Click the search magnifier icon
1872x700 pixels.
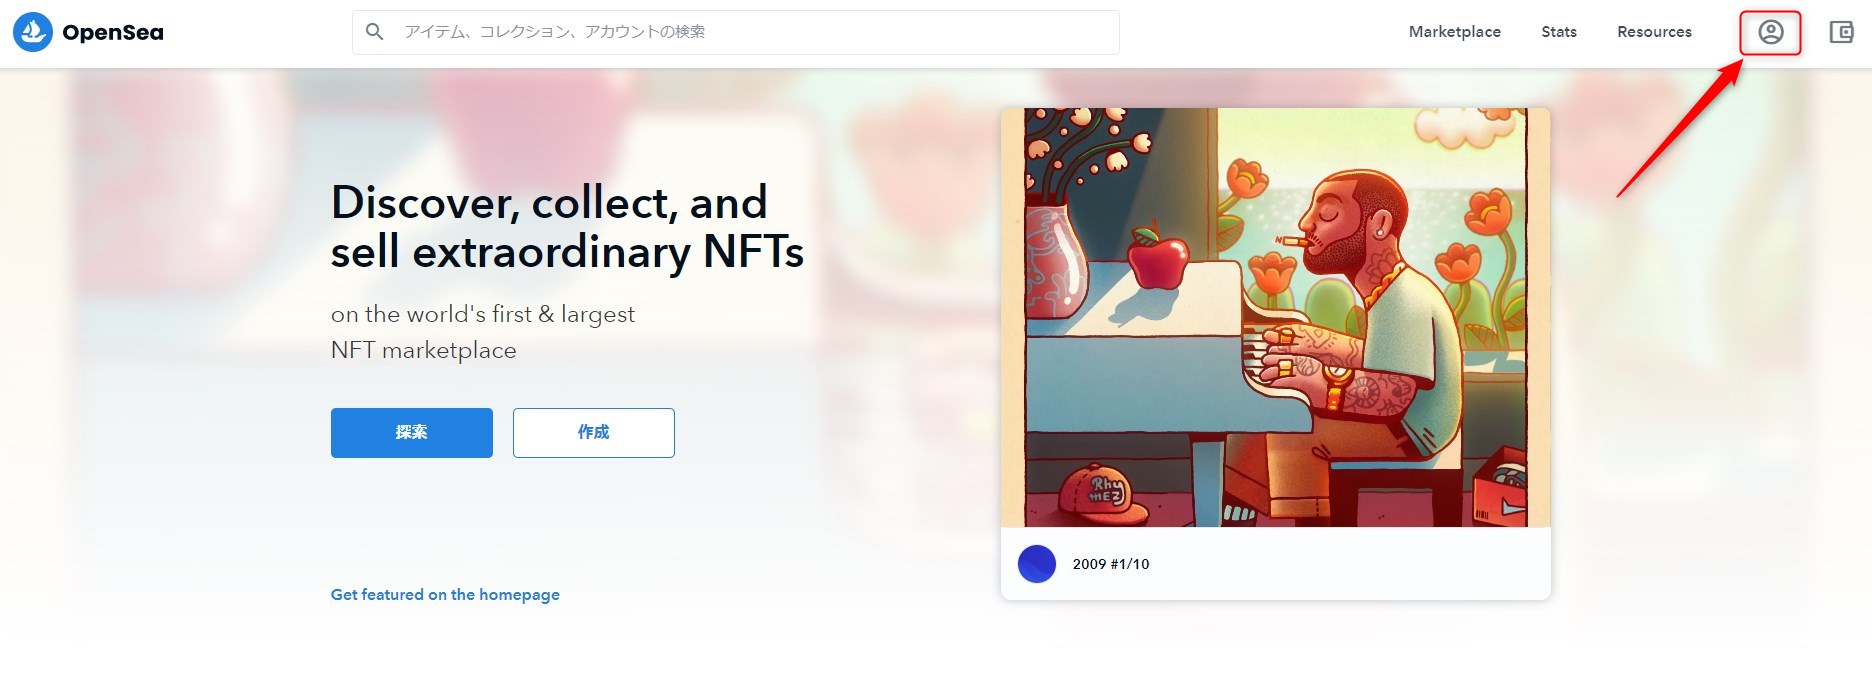[375, 32]
